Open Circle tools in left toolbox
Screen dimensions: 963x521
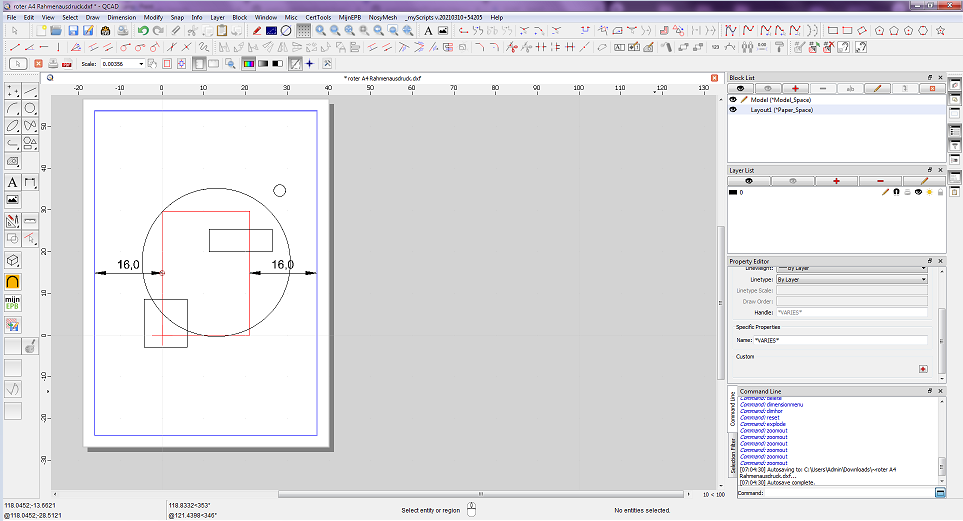[29, 109]
